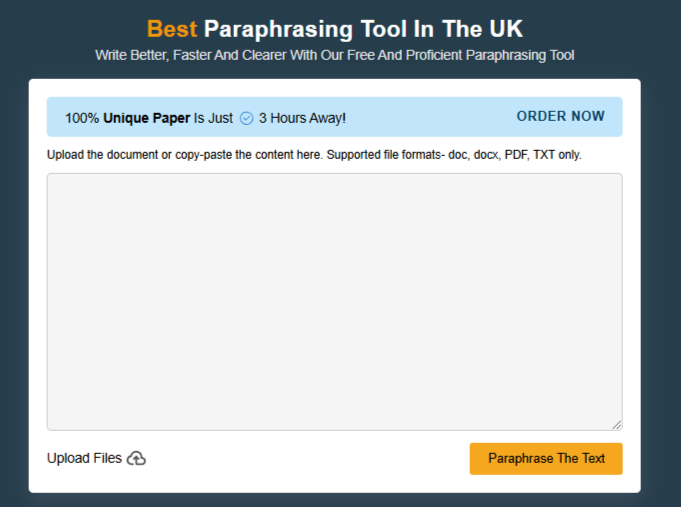Grab the textarea resize handle corner
This screenshot has width=681, height=507.
617,425
